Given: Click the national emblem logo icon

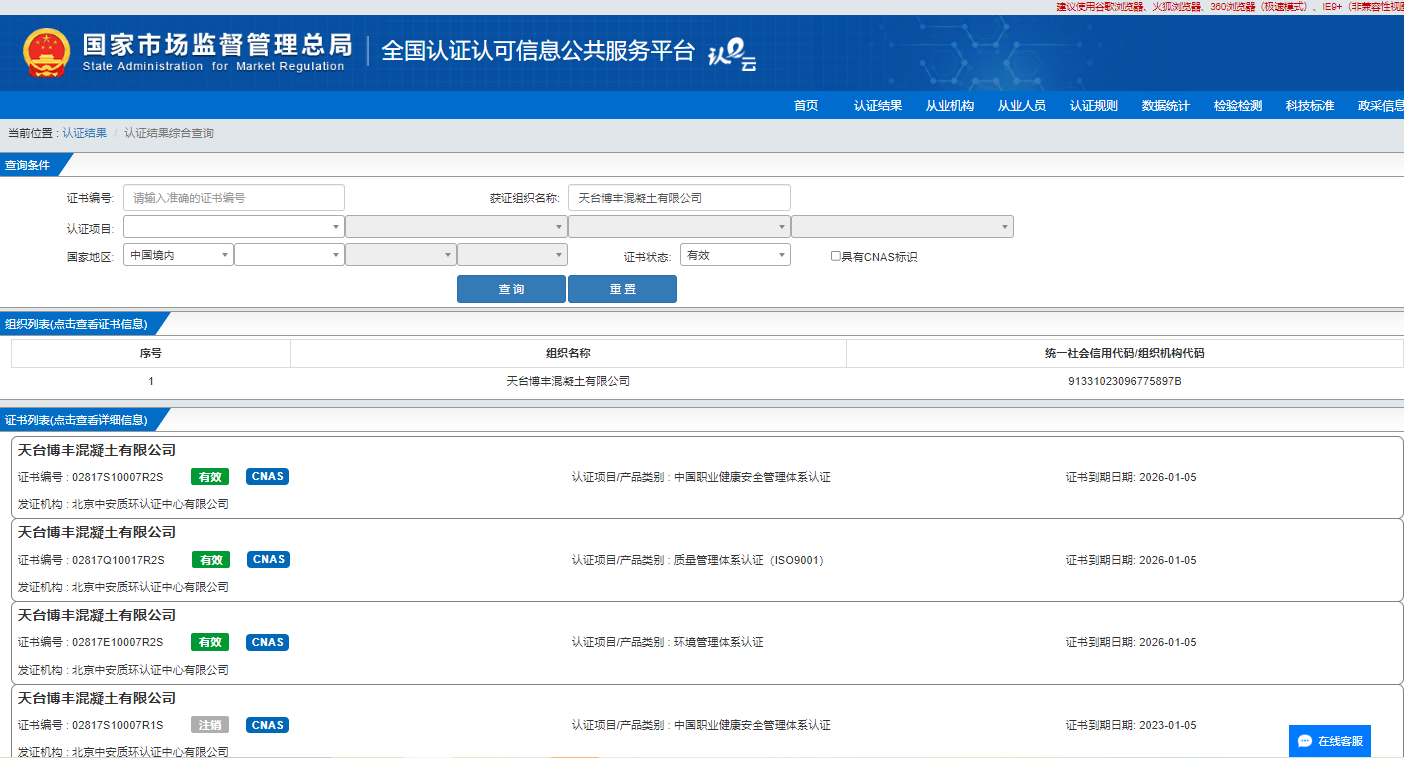Looking at the screenshot, I should tap(47, 53).
